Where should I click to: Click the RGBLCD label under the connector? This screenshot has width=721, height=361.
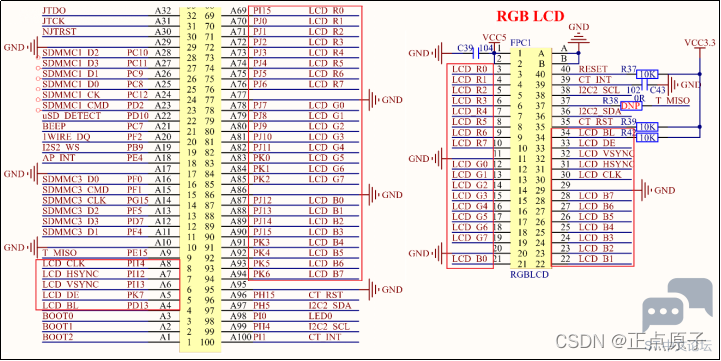coord(529,275)
